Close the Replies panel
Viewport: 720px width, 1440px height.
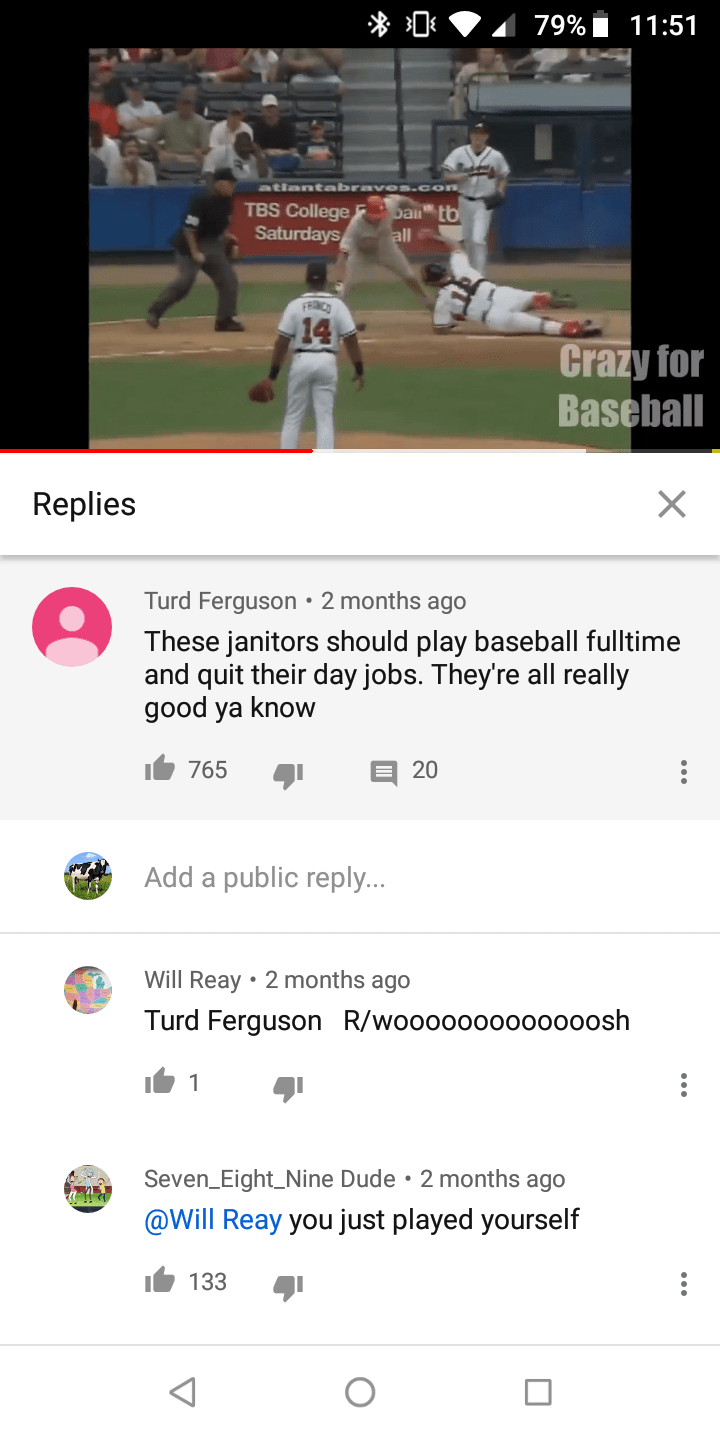click(x=672, y=504)
